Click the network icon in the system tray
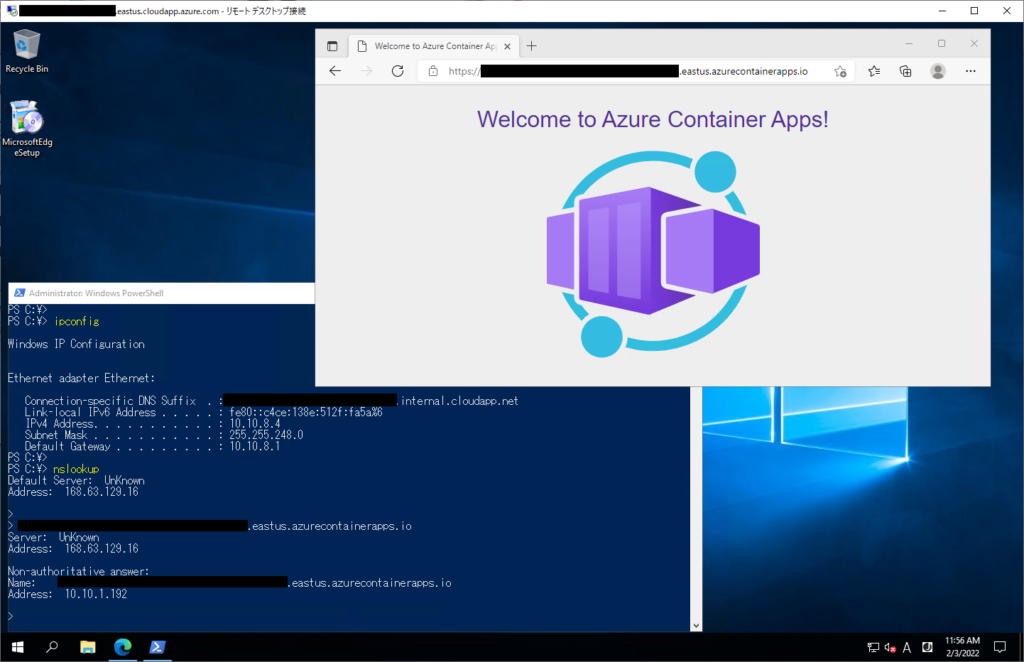 873,647
